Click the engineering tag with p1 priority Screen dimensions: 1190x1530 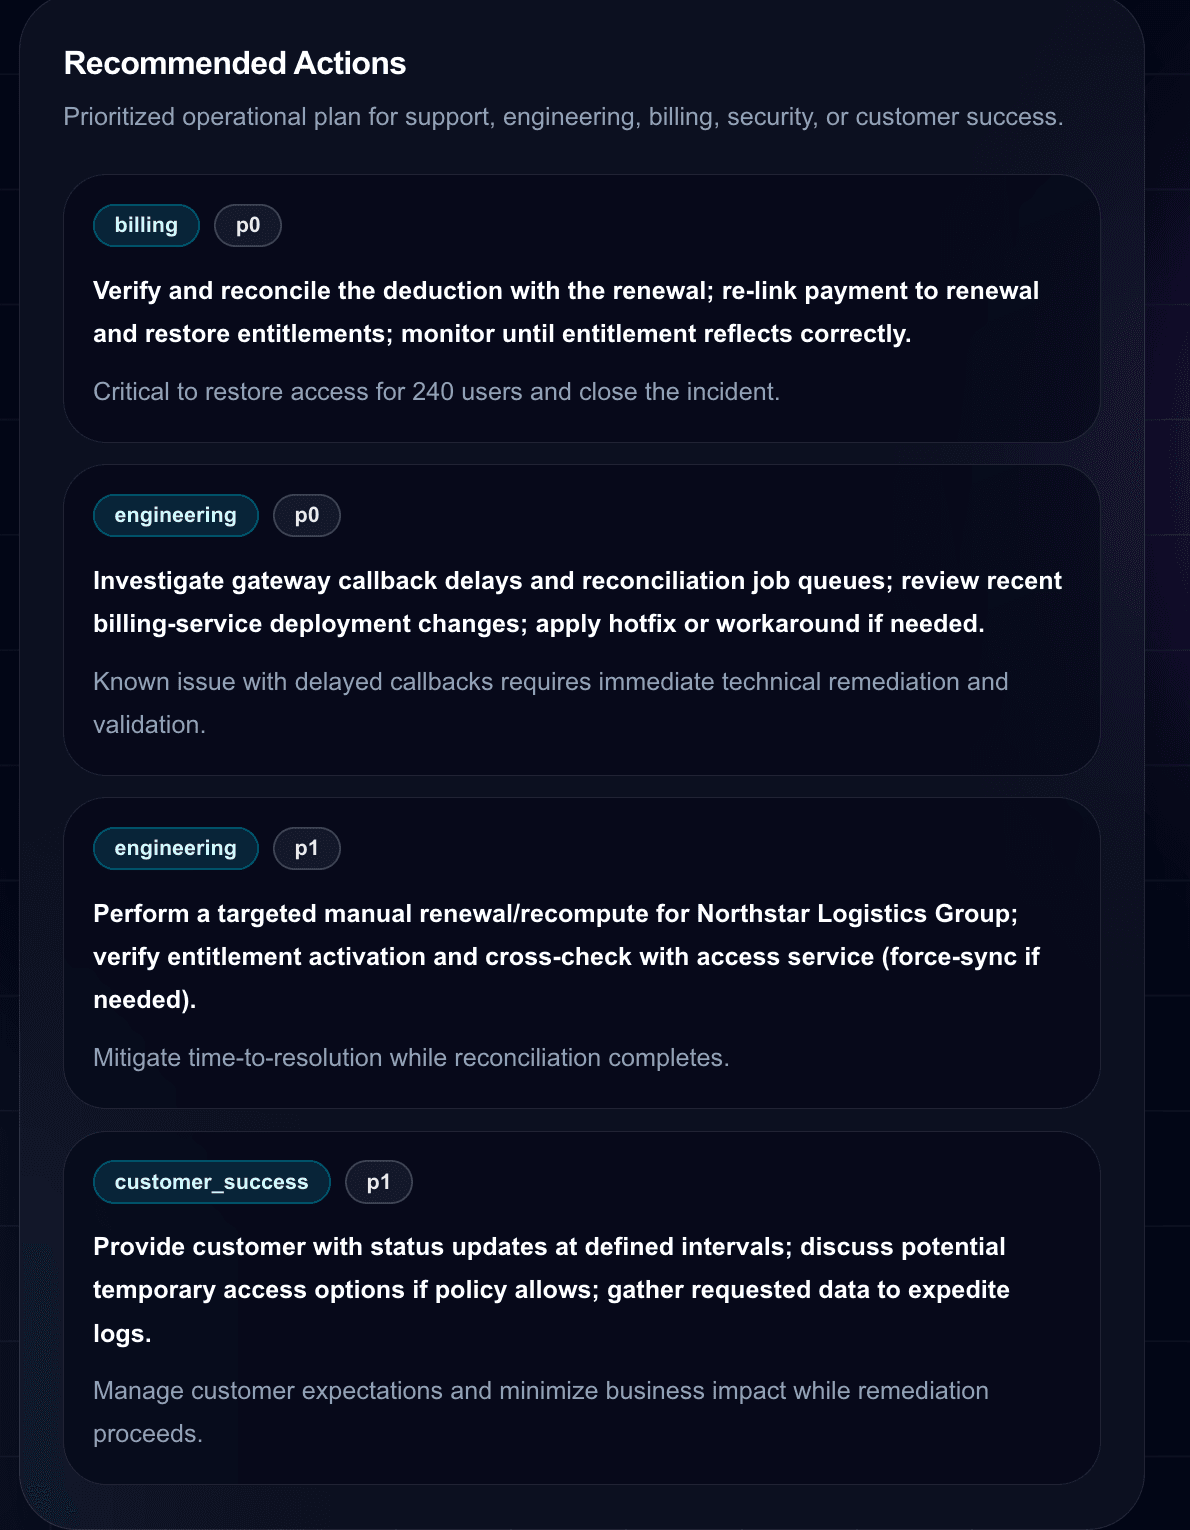click(x=176, y=848)
